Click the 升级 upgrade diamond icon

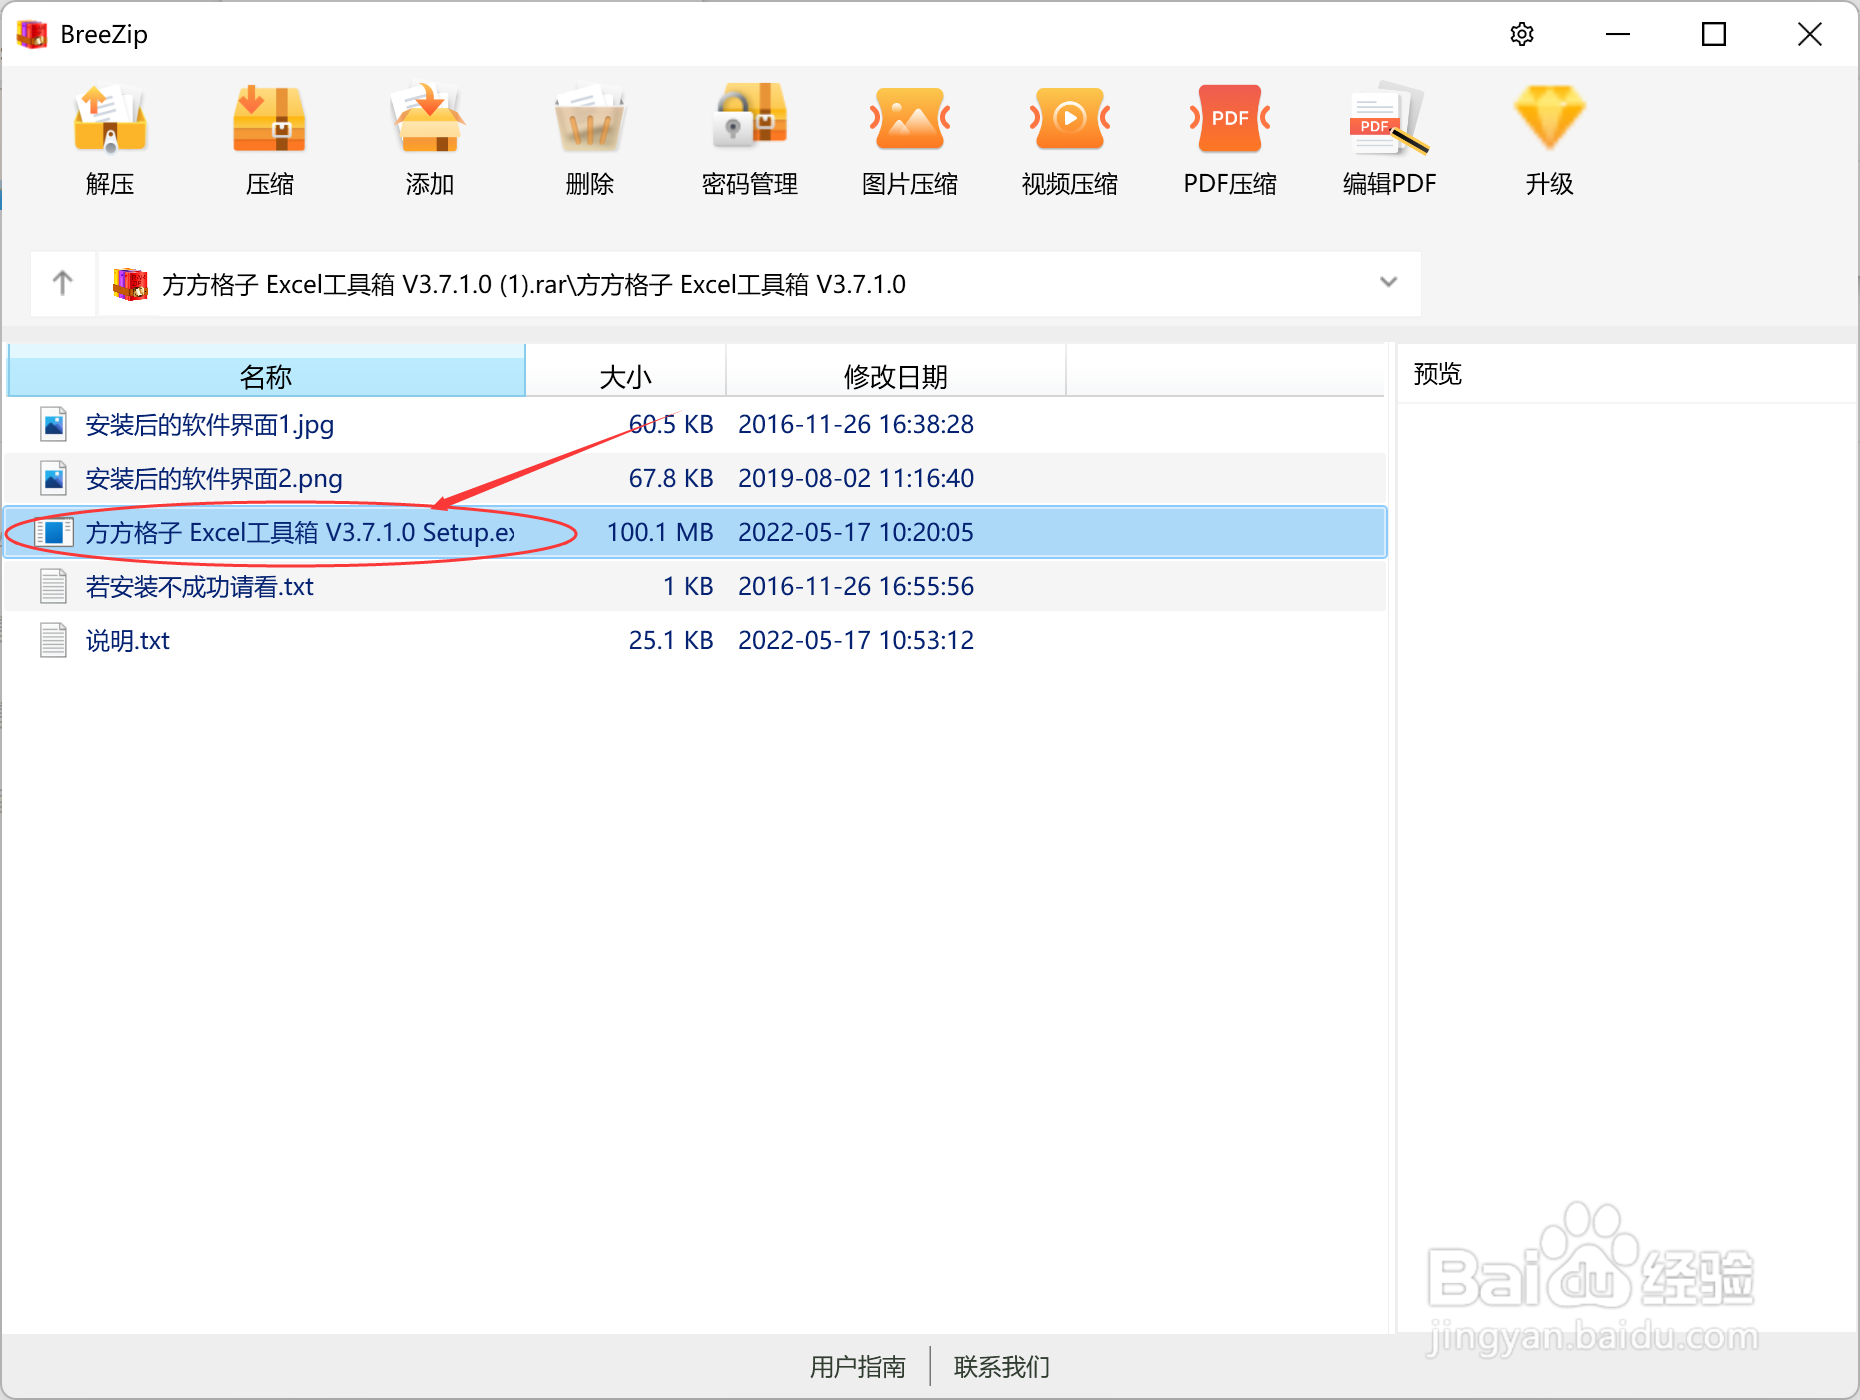click(1549, 118)
